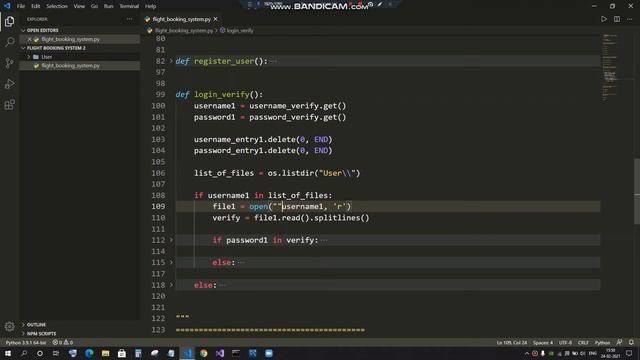Close flight_booking_system.py in Open Editors list
The image size is (640, 360).
point(29,39)
